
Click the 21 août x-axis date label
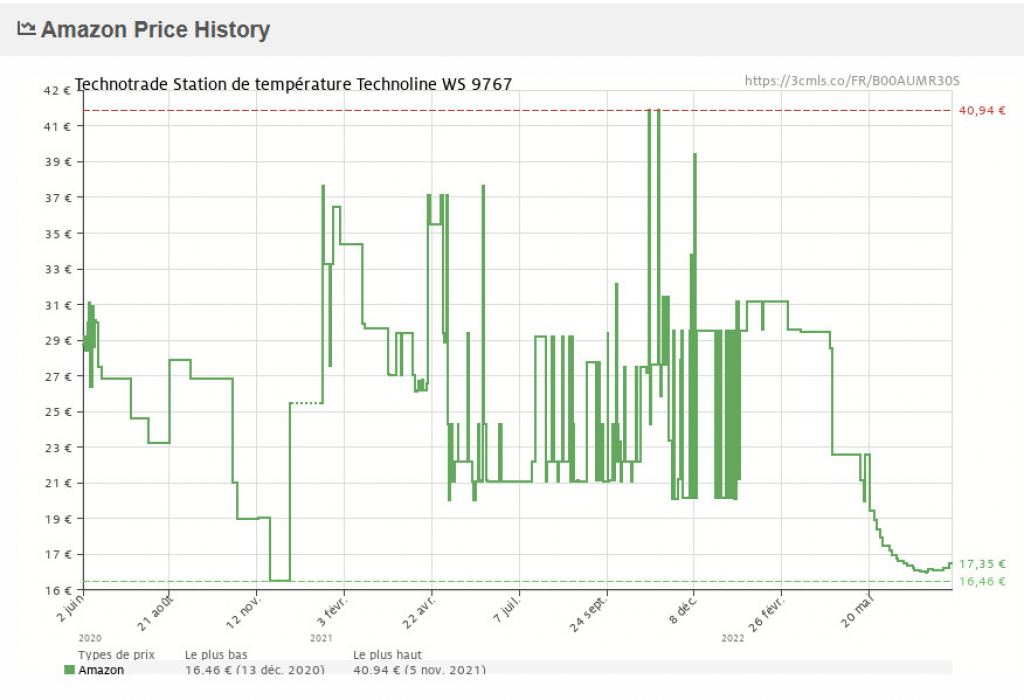coord(155,612)
